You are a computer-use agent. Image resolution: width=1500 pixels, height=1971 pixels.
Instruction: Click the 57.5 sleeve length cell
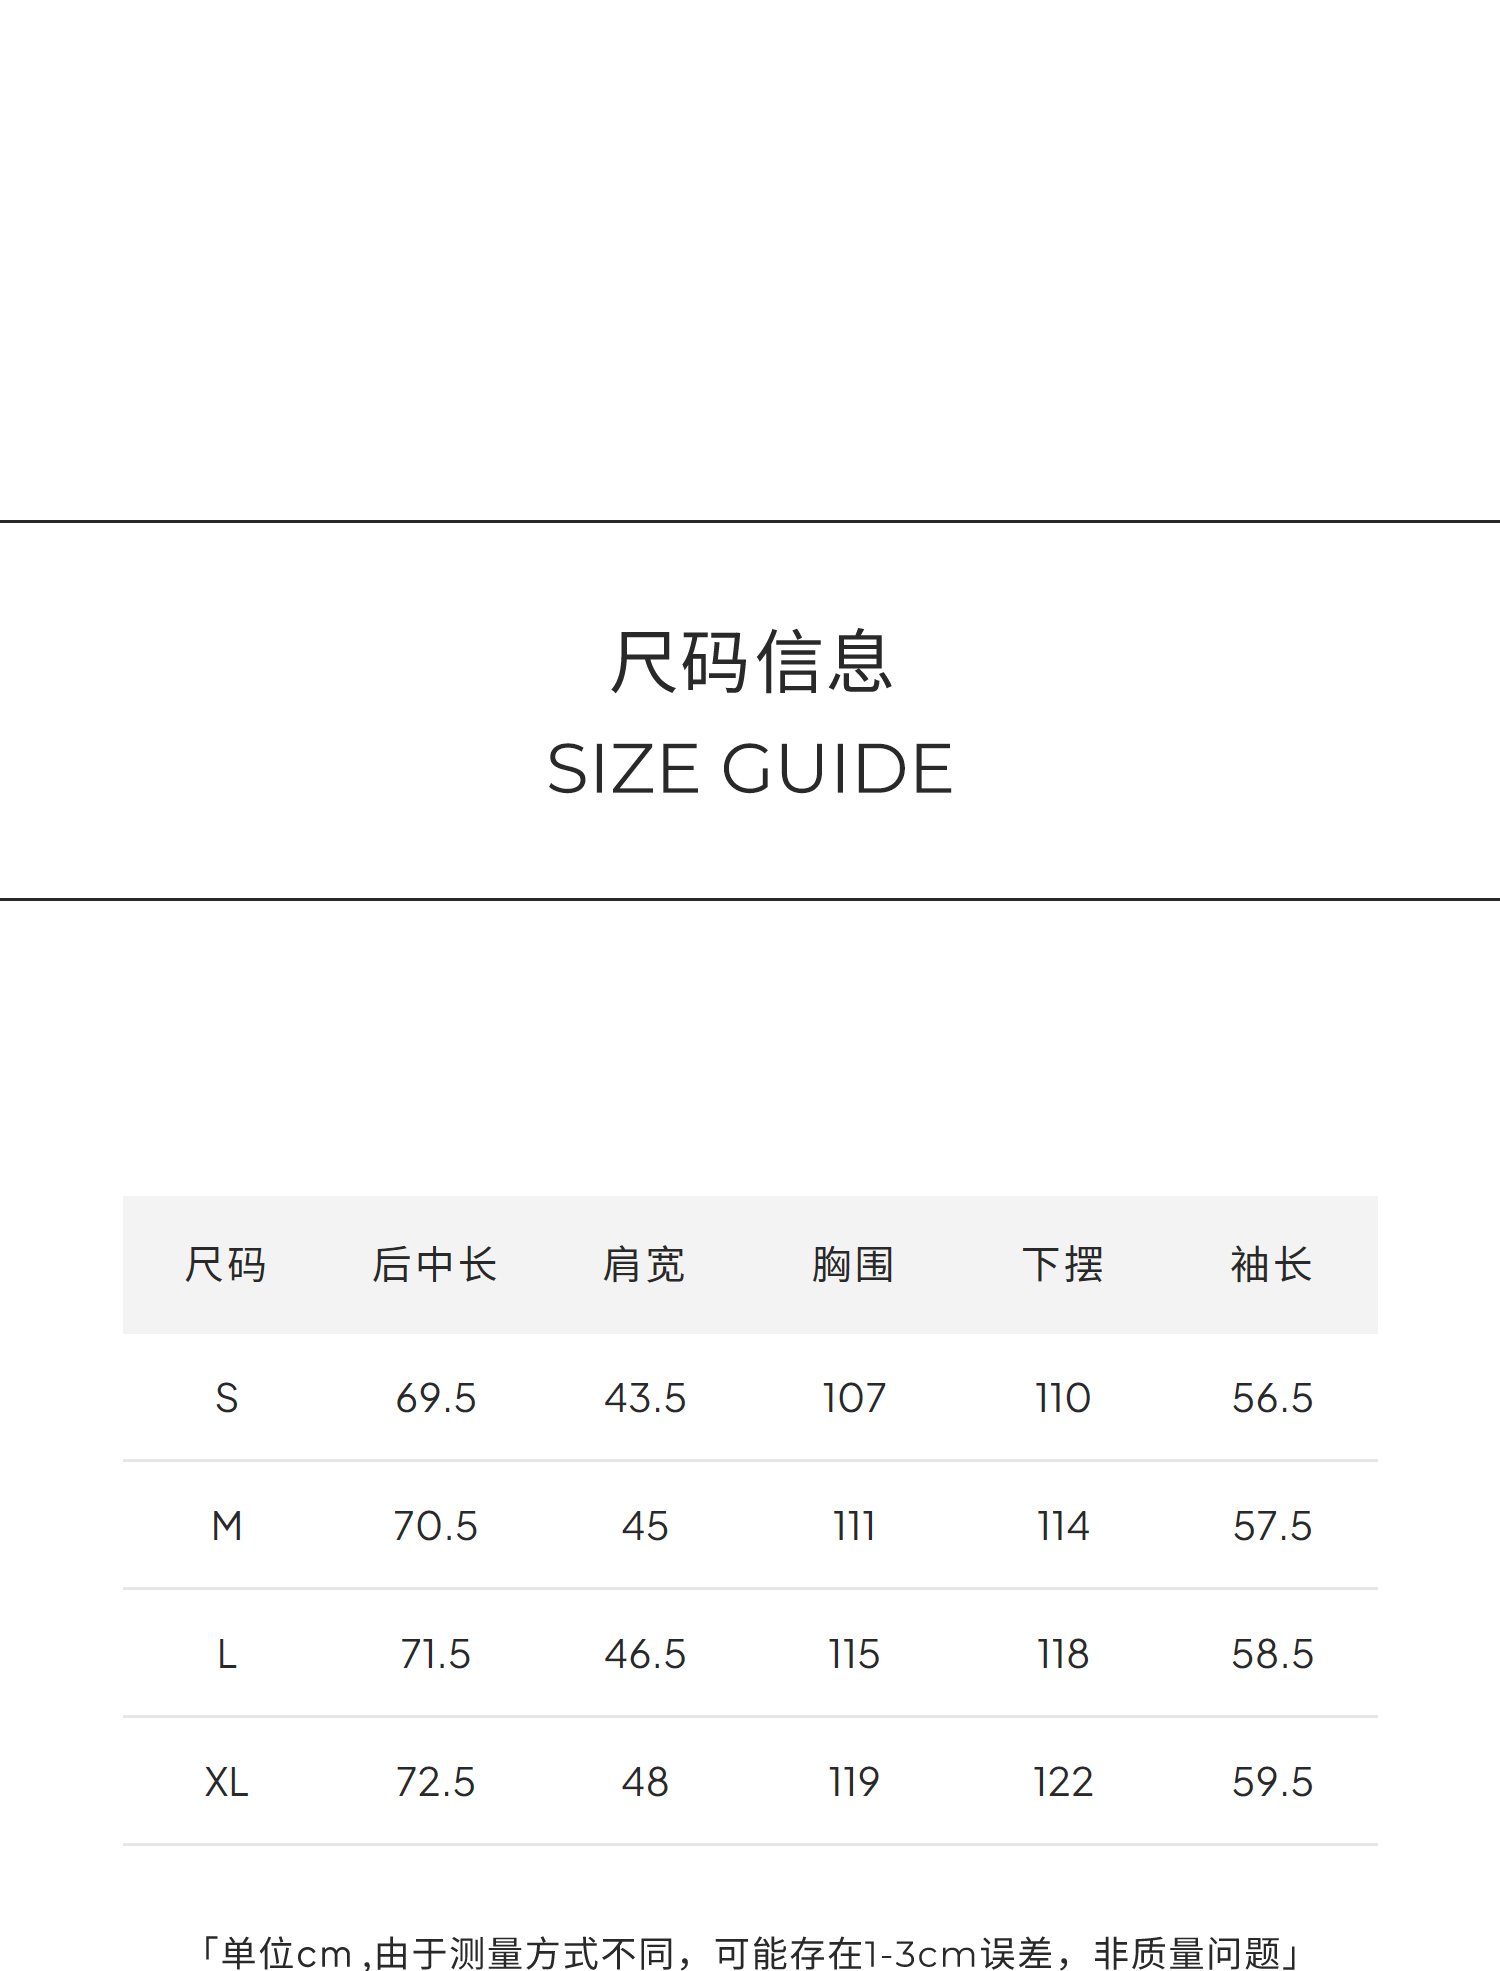[x=1272, y=1526]
